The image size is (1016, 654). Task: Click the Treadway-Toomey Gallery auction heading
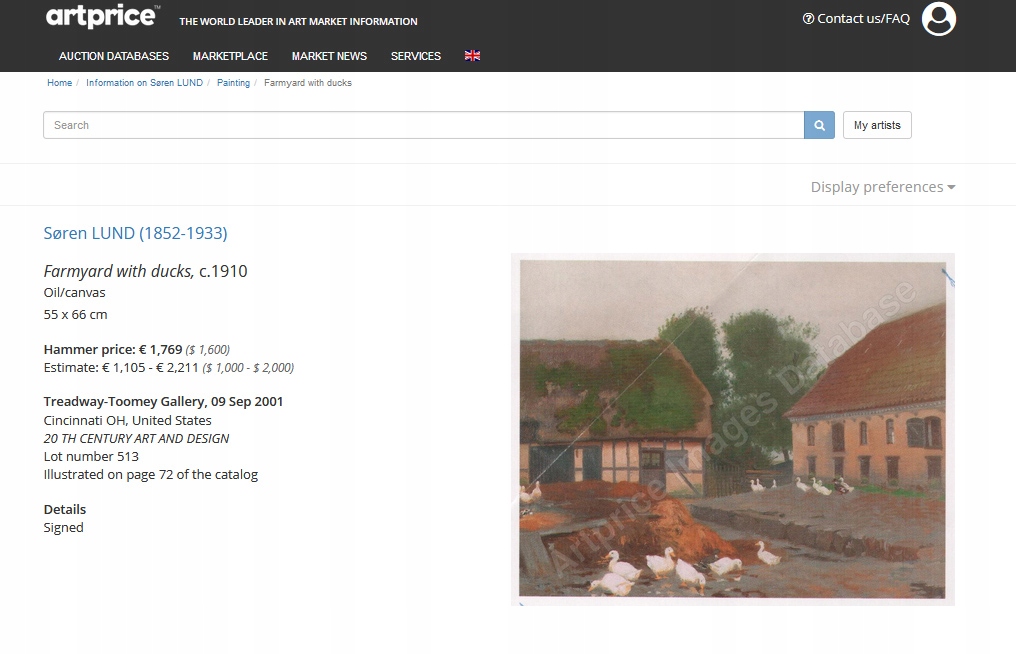point(163,401)
